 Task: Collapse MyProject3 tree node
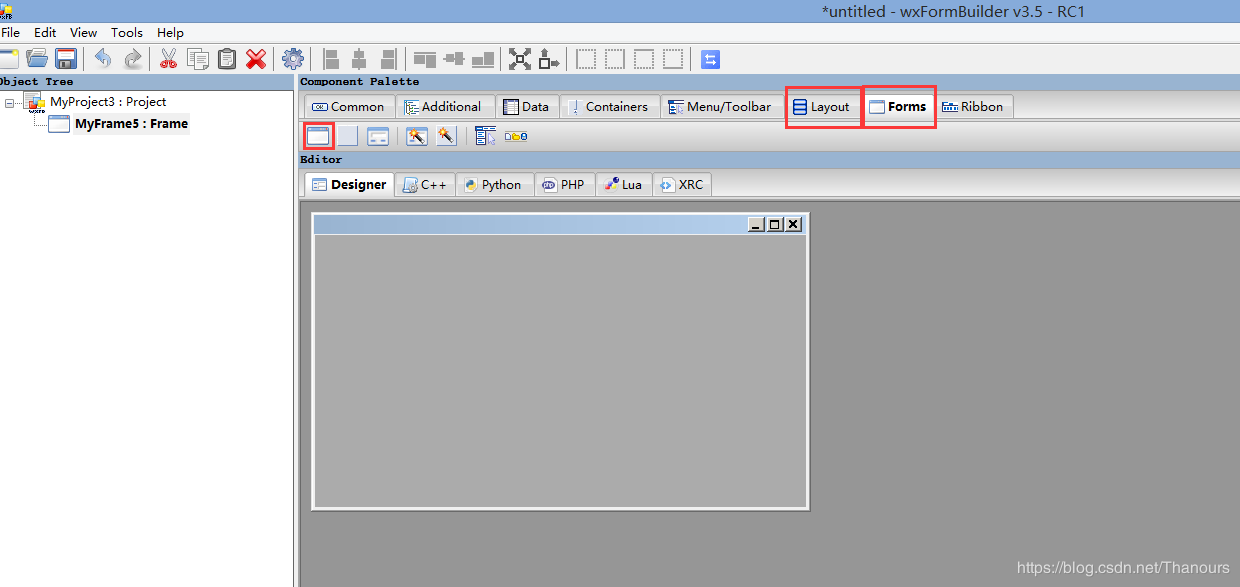(9, 102)
